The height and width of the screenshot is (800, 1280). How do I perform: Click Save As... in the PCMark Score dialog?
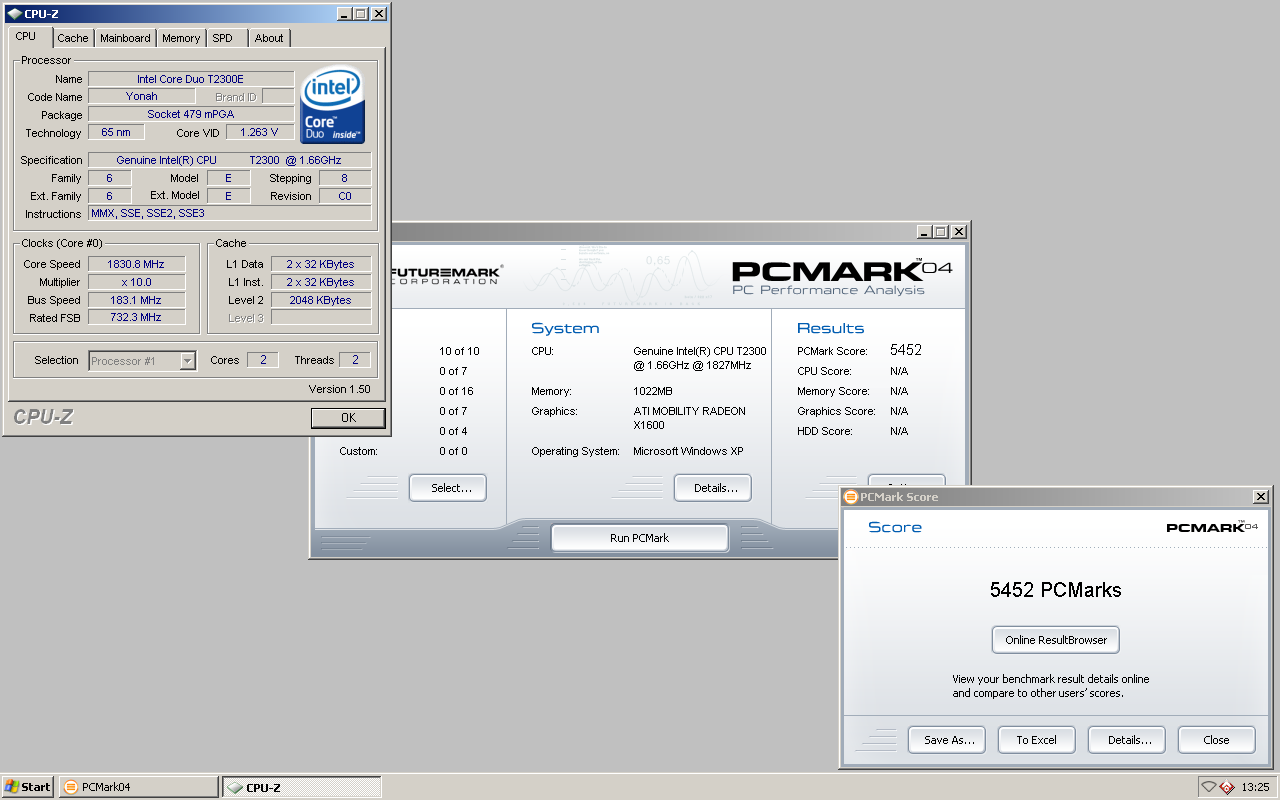point(947,740)
